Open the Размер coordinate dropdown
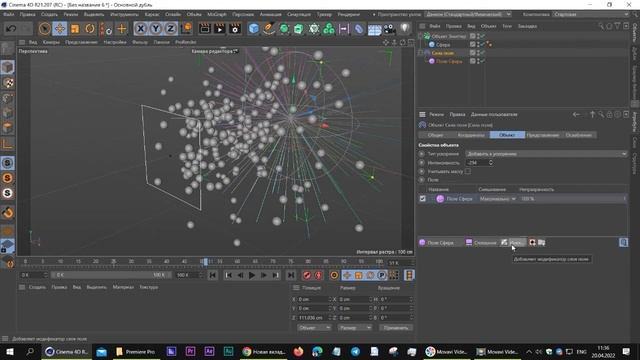640x360 pixels. coord(354,328)
